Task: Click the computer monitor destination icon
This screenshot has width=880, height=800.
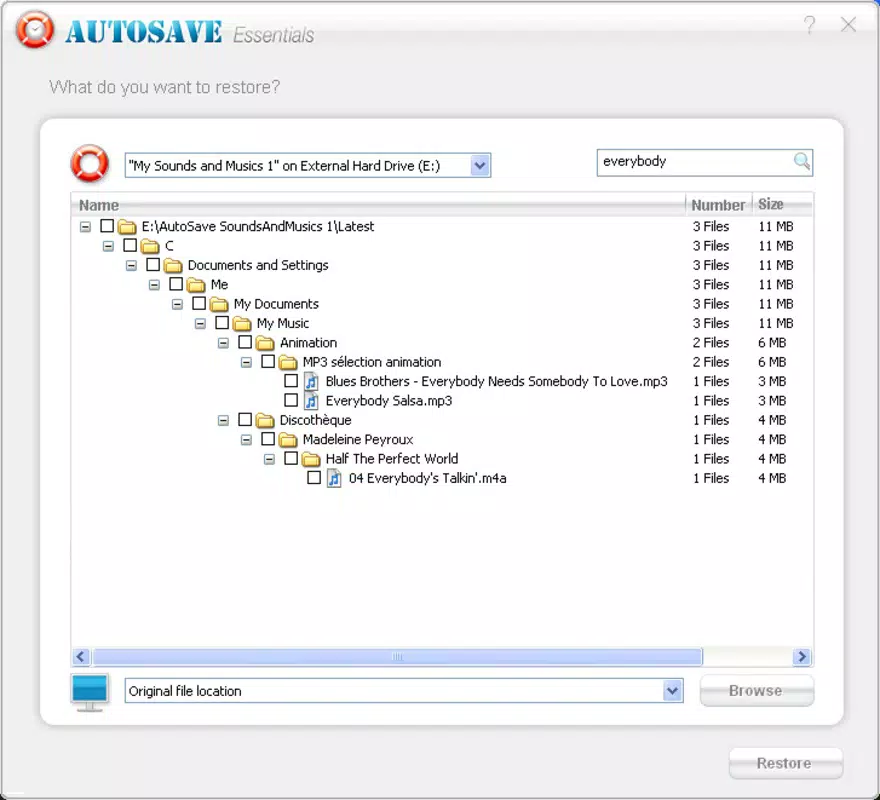Action: (89, 693)
